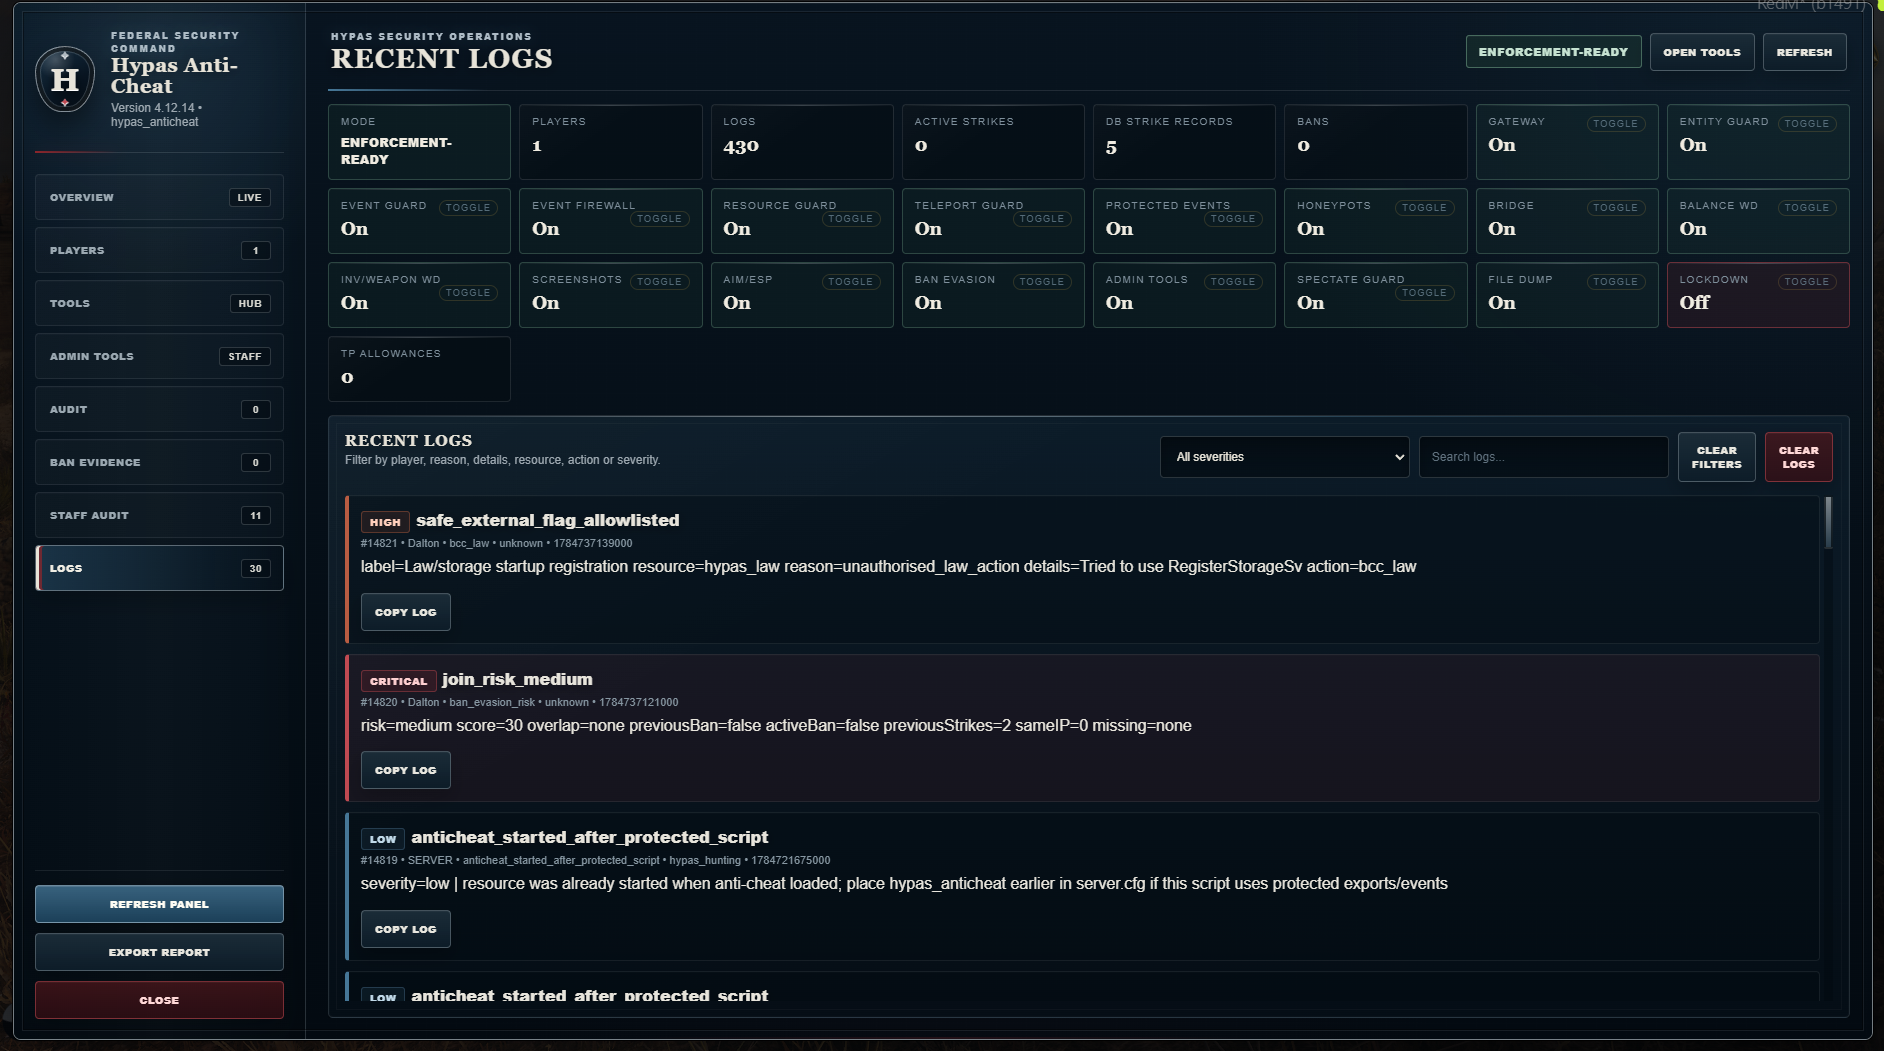Select the Logs section

pyautogui.click(x=159, y=568)
